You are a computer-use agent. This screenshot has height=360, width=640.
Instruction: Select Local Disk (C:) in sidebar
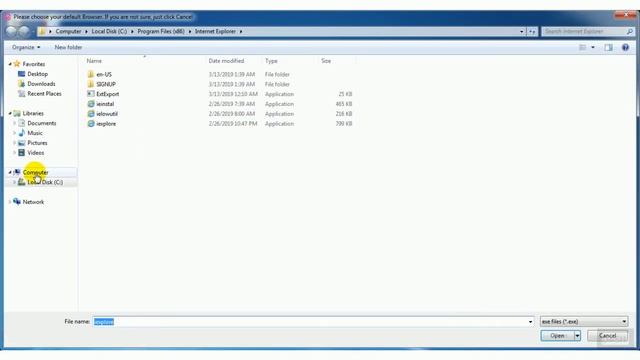pyautogui.click(x=45, y=182)
